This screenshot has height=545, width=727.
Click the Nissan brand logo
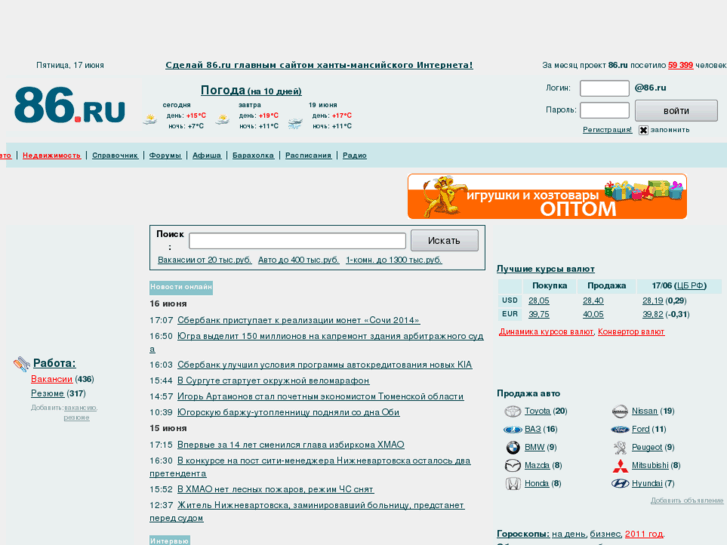tap(620, 411)
